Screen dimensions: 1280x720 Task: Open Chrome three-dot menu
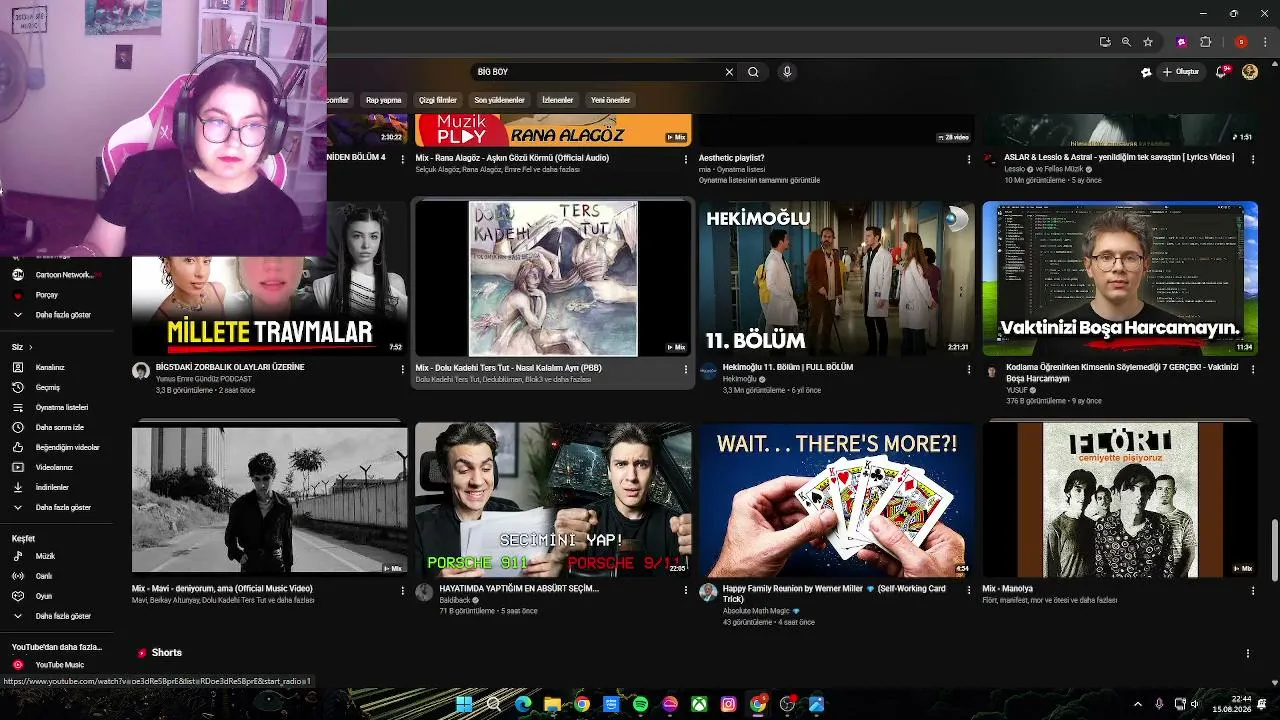(x=1264, y=42)
